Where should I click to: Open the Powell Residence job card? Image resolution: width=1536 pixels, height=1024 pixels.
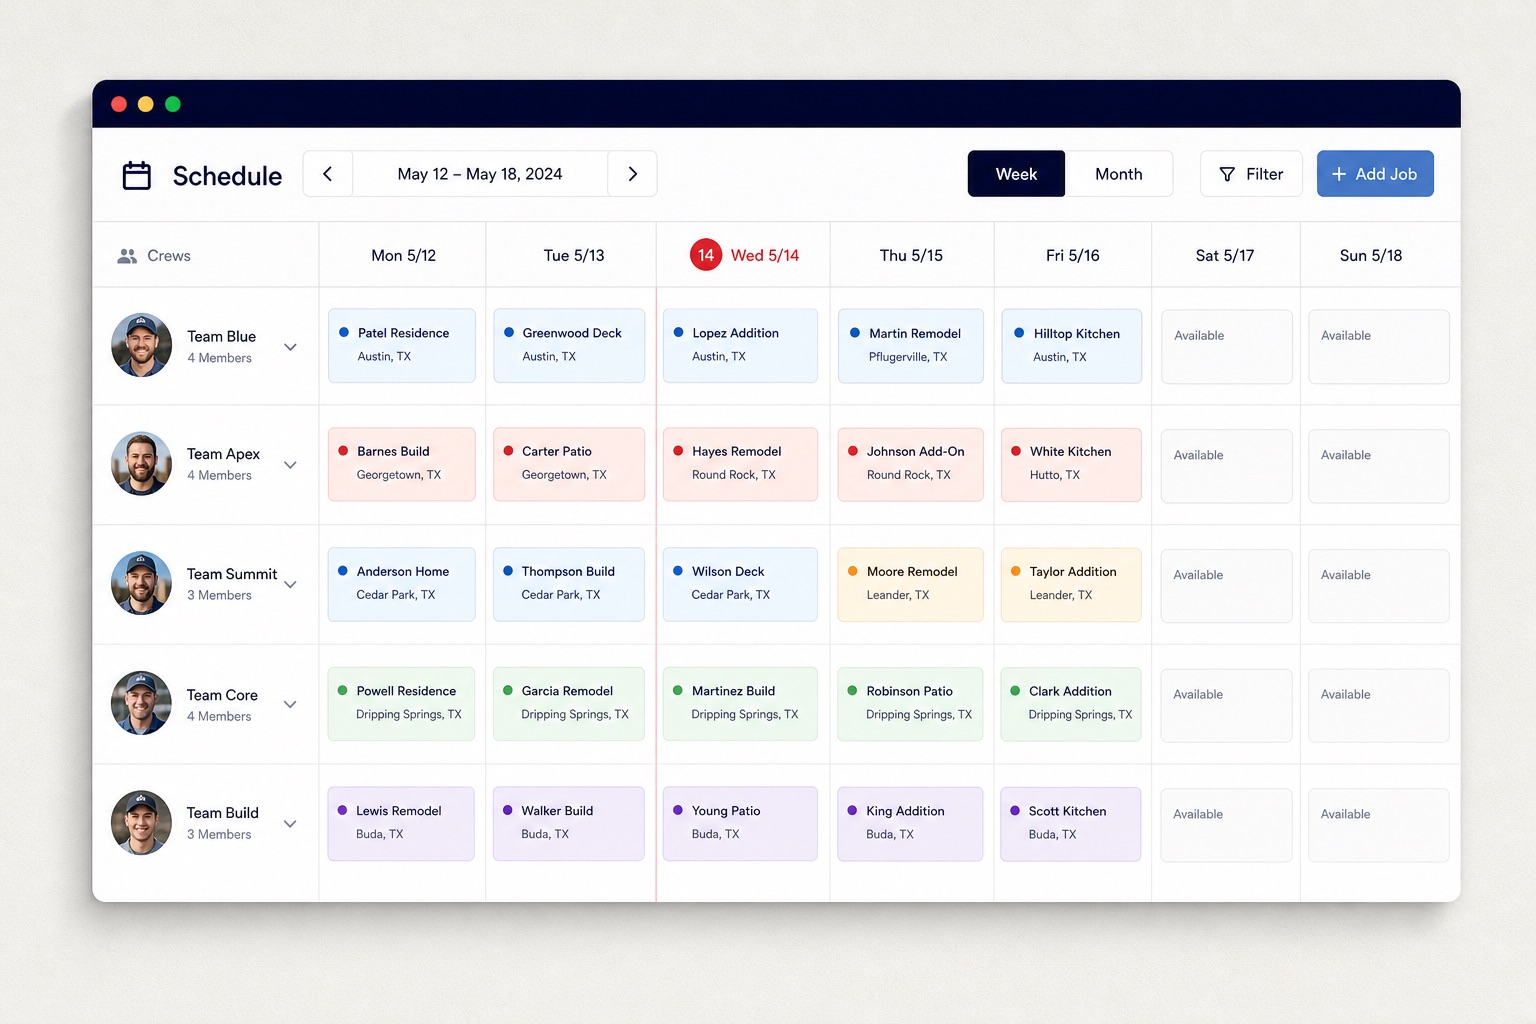click(402, 704)
